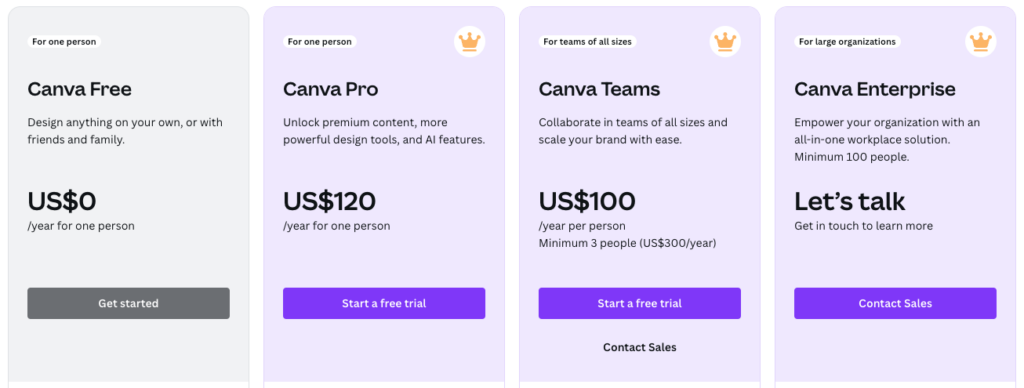Viewport: 1024px width, 388px height.
Task: Click the 'For large organizations' tag
Action: (848, 42)
